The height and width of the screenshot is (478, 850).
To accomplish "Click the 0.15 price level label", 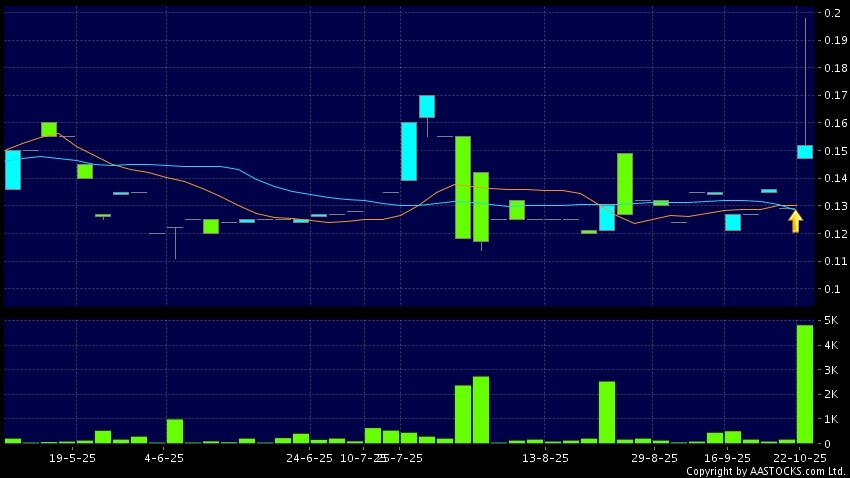I will 832,151.
